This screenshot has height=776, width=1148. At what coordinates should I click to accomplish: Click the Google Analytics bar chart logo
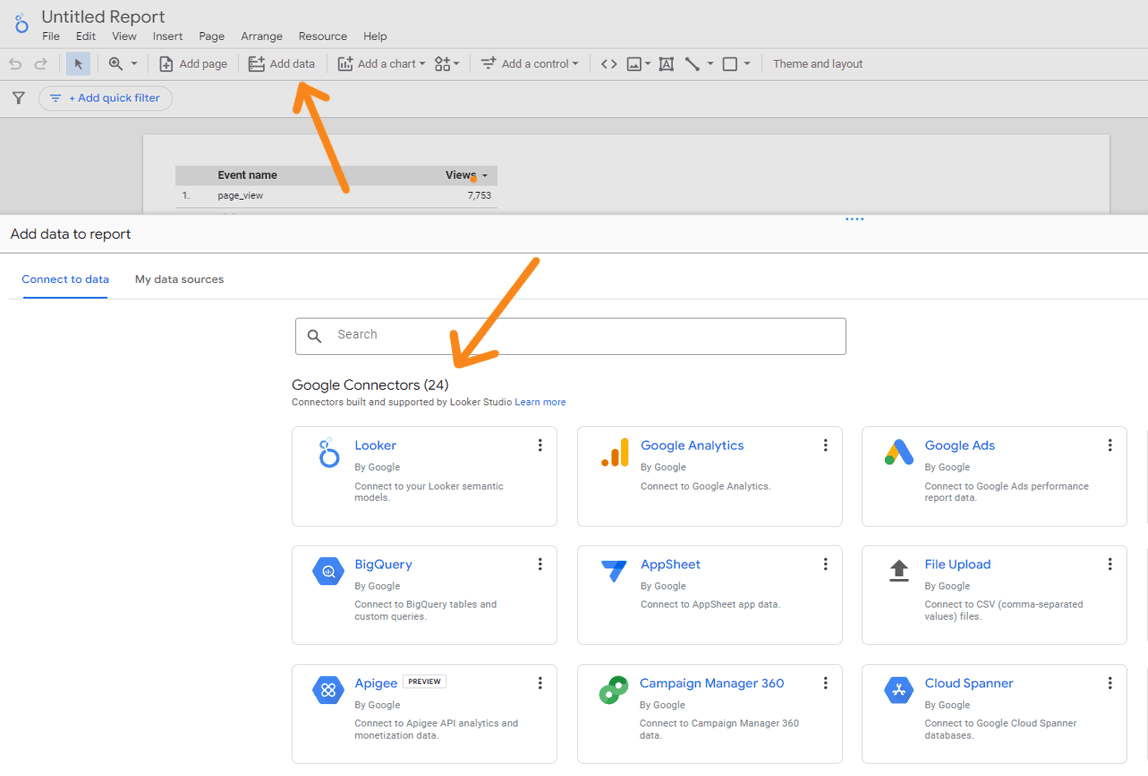pos(615,452)
